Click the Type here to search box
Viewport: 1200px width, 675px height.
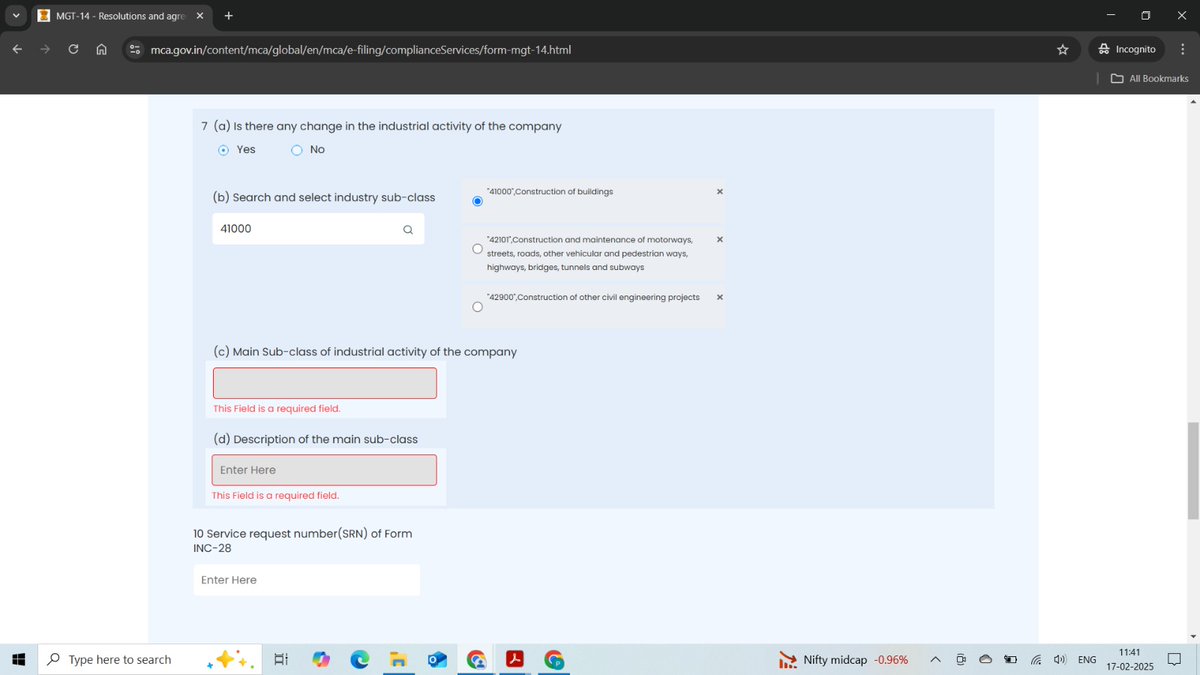click(x=151, y=660)
